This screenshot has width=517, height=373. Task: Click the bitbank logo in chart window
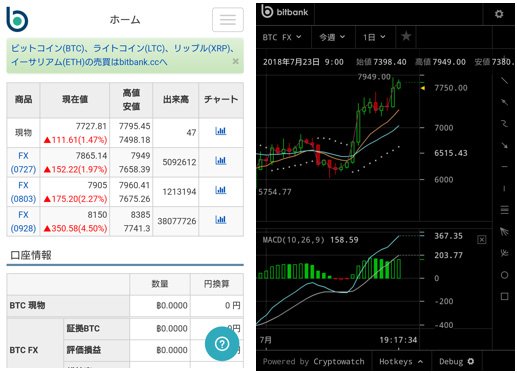coord(285,12)
